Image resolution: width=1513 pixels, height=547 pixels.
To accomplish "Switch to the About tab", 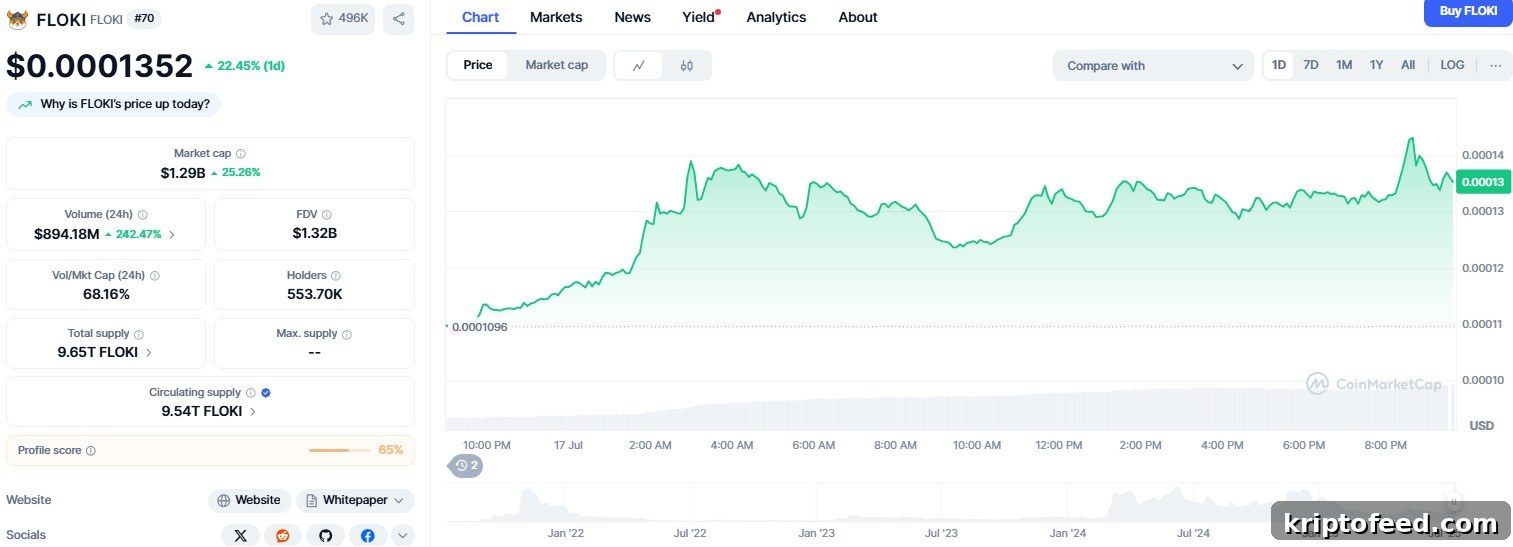I will tap(858, 17).
